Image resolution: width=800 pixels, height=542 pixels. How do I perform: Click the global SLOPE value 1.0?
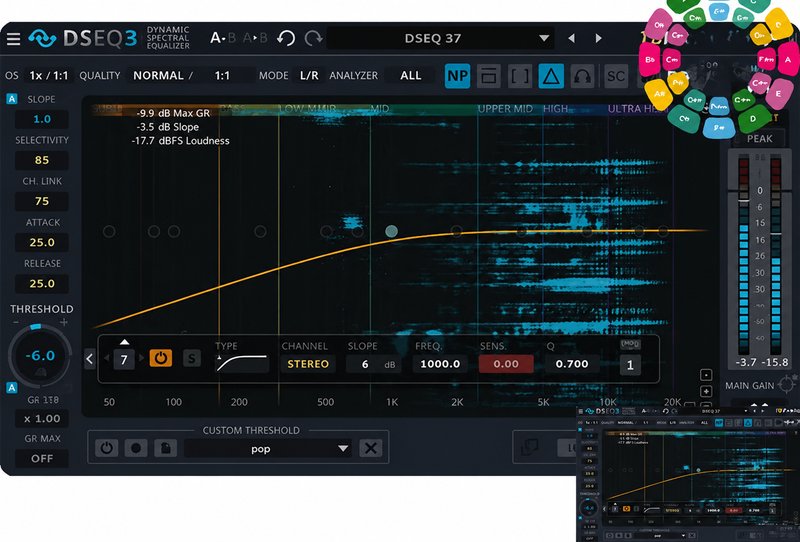(42, 119)
